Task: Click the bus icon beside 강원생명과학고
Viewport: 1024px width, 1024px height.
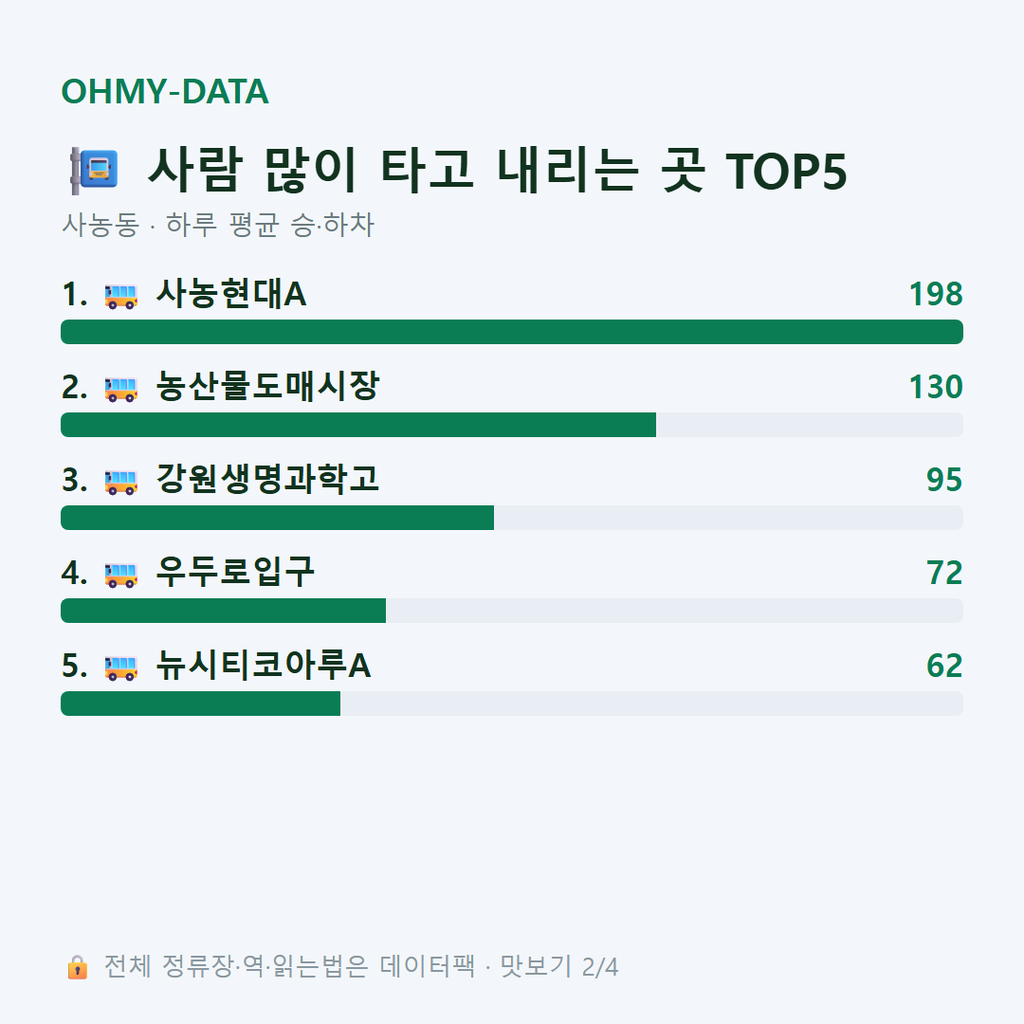Action: [121, 482]
